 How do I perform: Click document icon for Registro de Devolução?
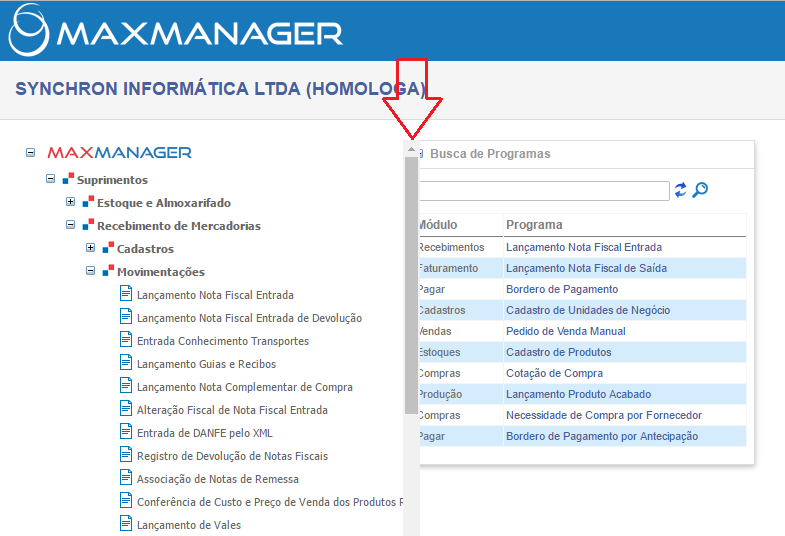[126, 454]
